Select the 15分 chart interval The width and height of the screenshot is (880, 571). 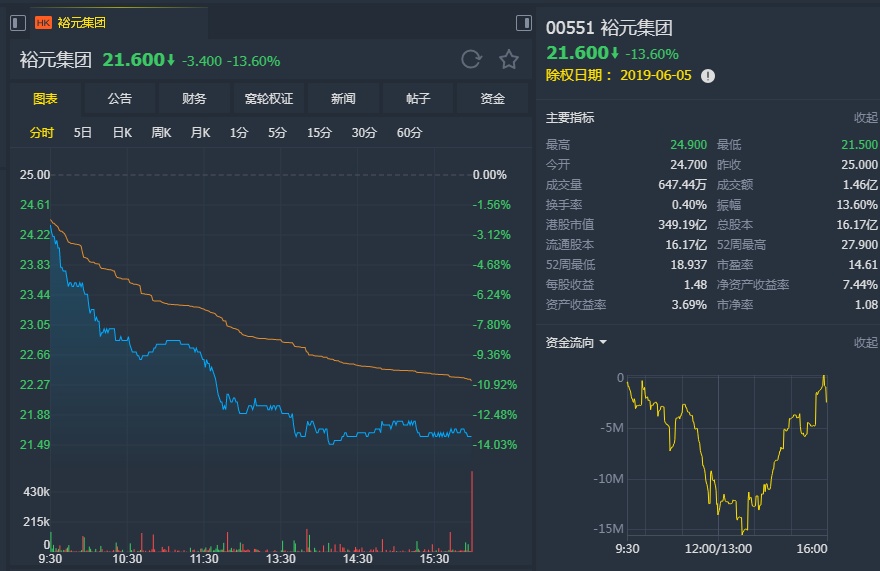(x=319, y=132)
